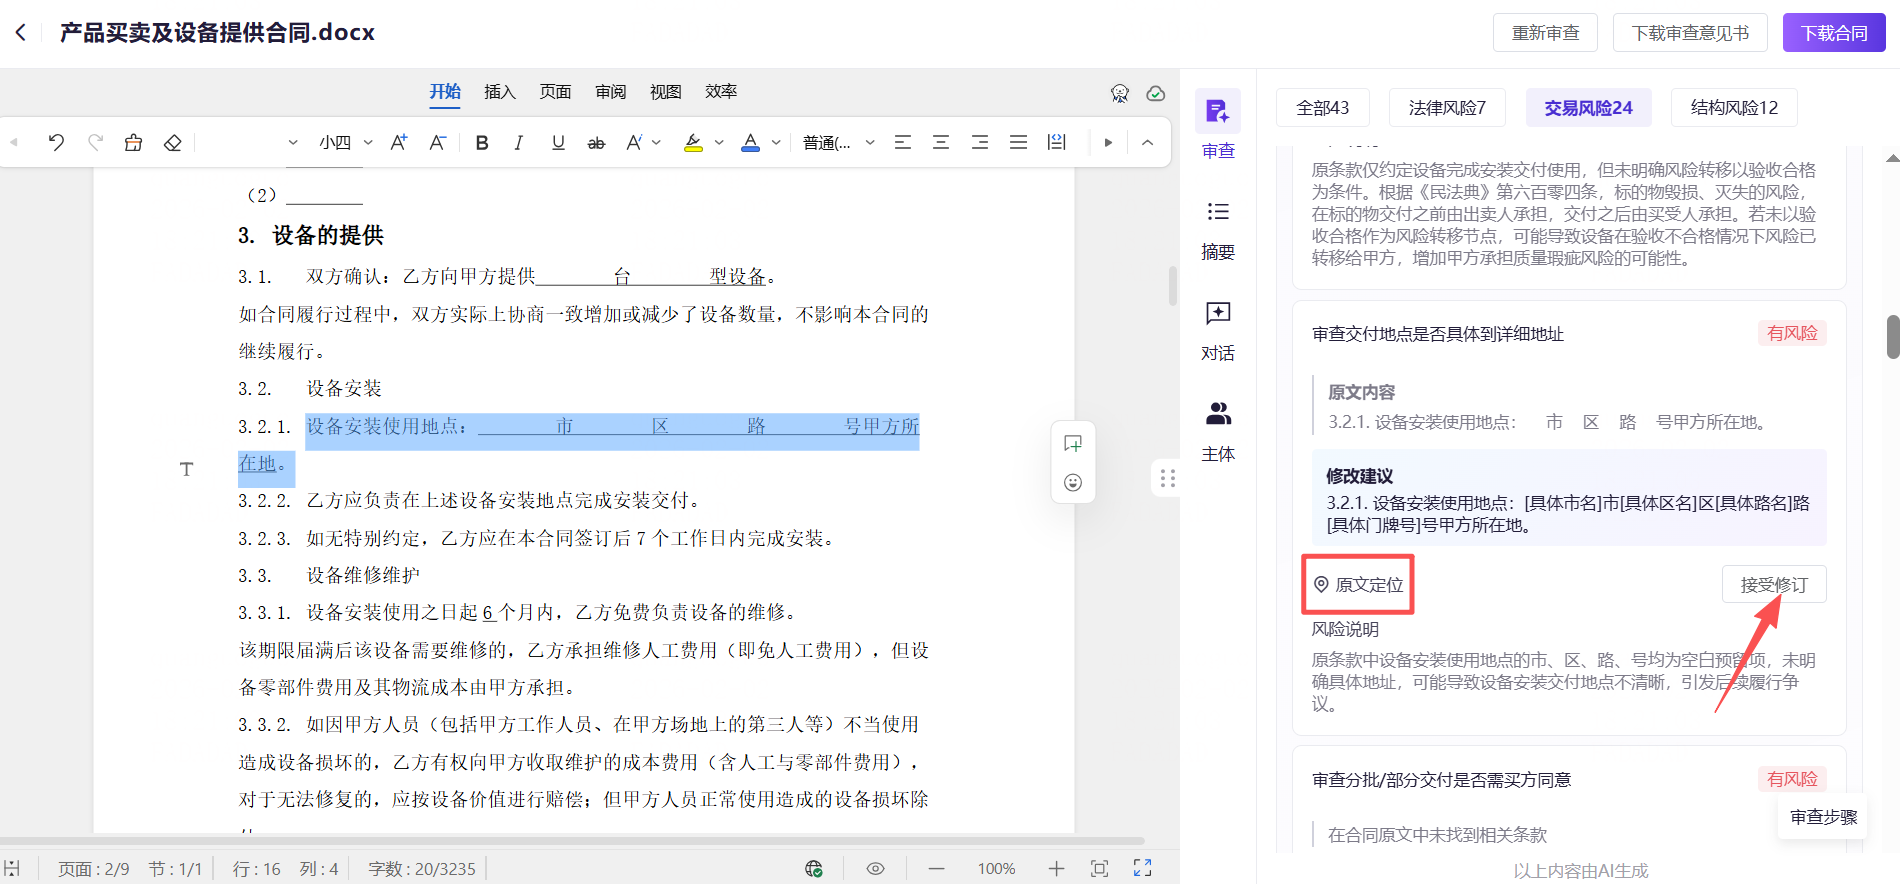Fit the page to window
1900x884 pixels.
pos(1099,869)
